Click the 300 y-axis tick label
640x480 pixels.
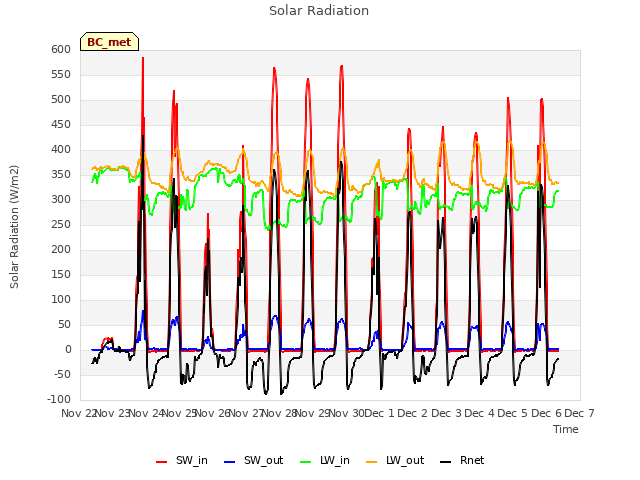pos(61,199)
